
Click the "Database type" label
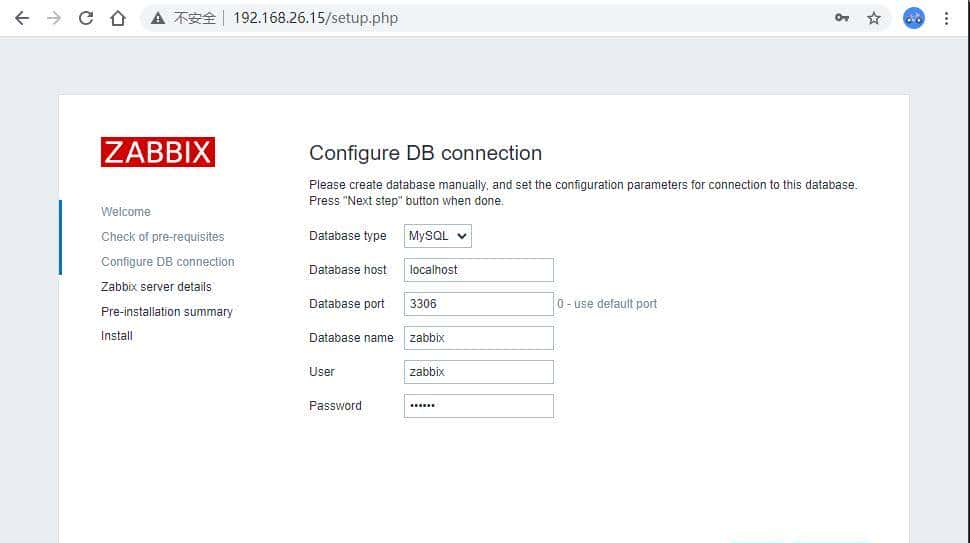[348, 236]
